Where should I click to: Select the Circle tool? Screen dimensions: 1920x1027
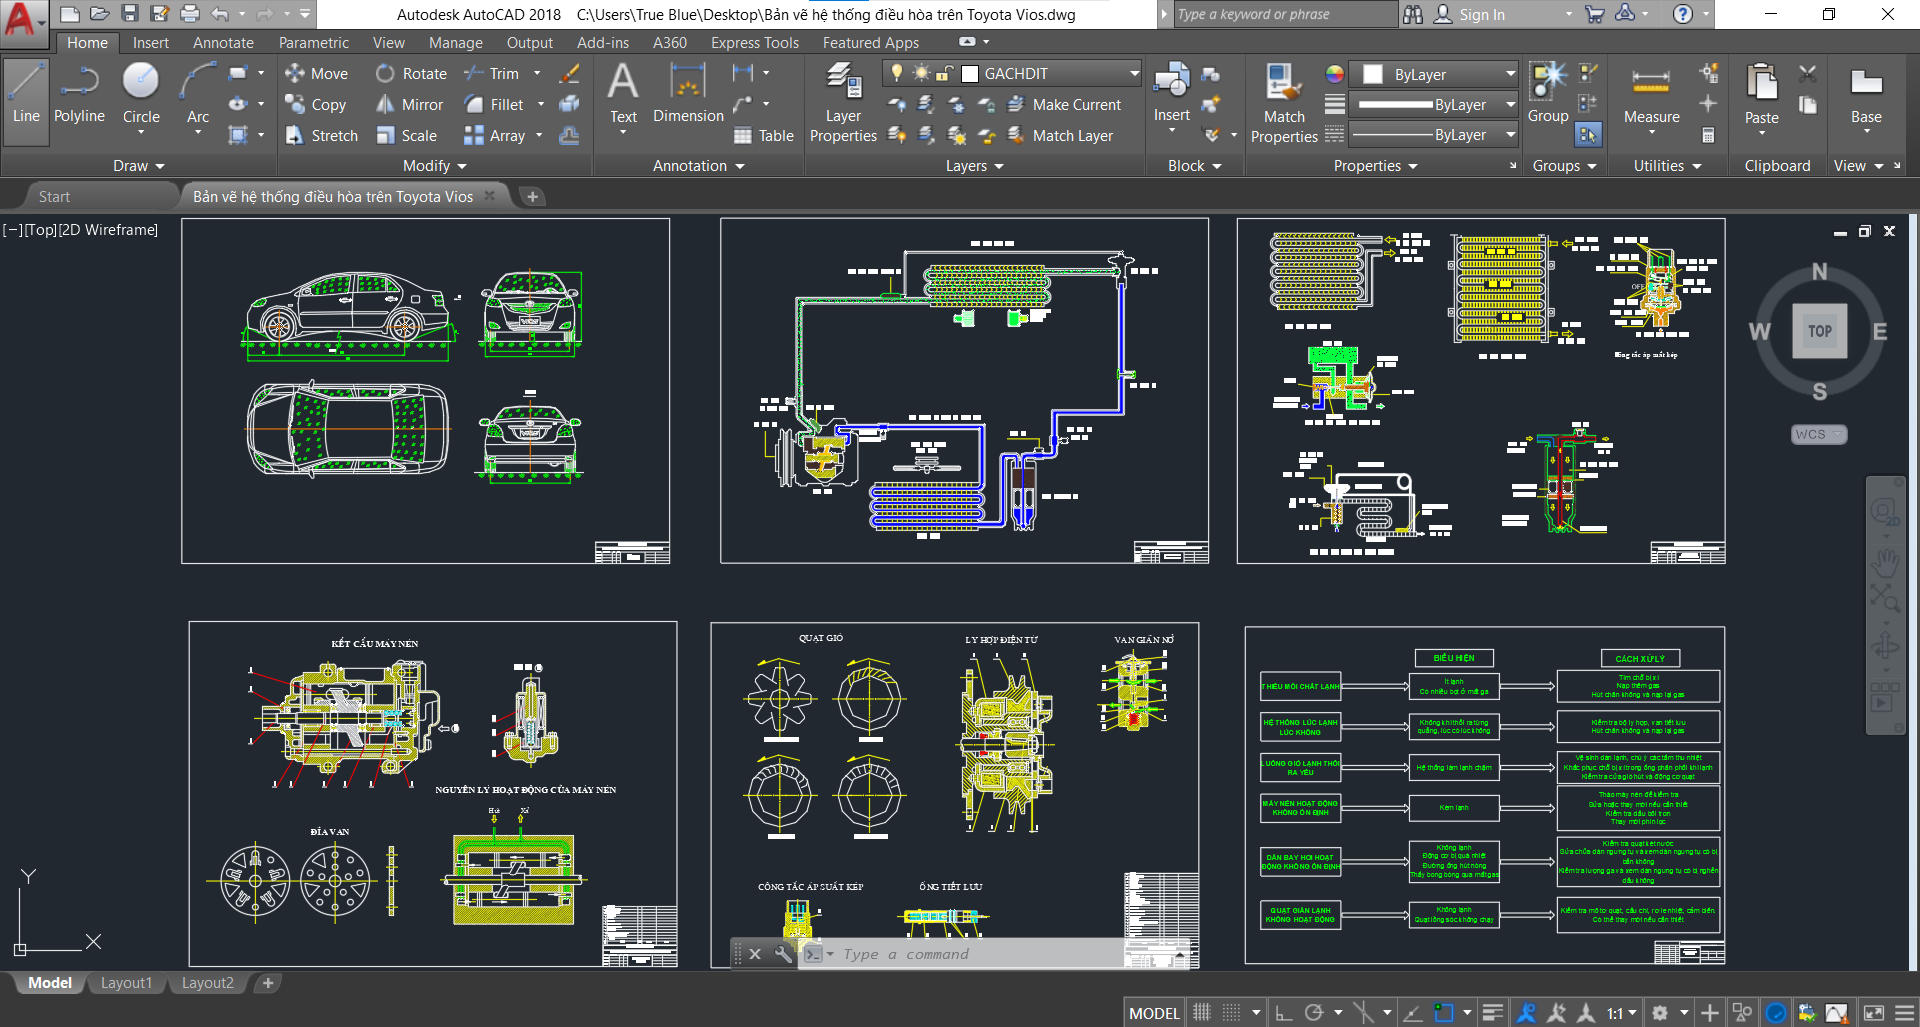pos(141,93)
